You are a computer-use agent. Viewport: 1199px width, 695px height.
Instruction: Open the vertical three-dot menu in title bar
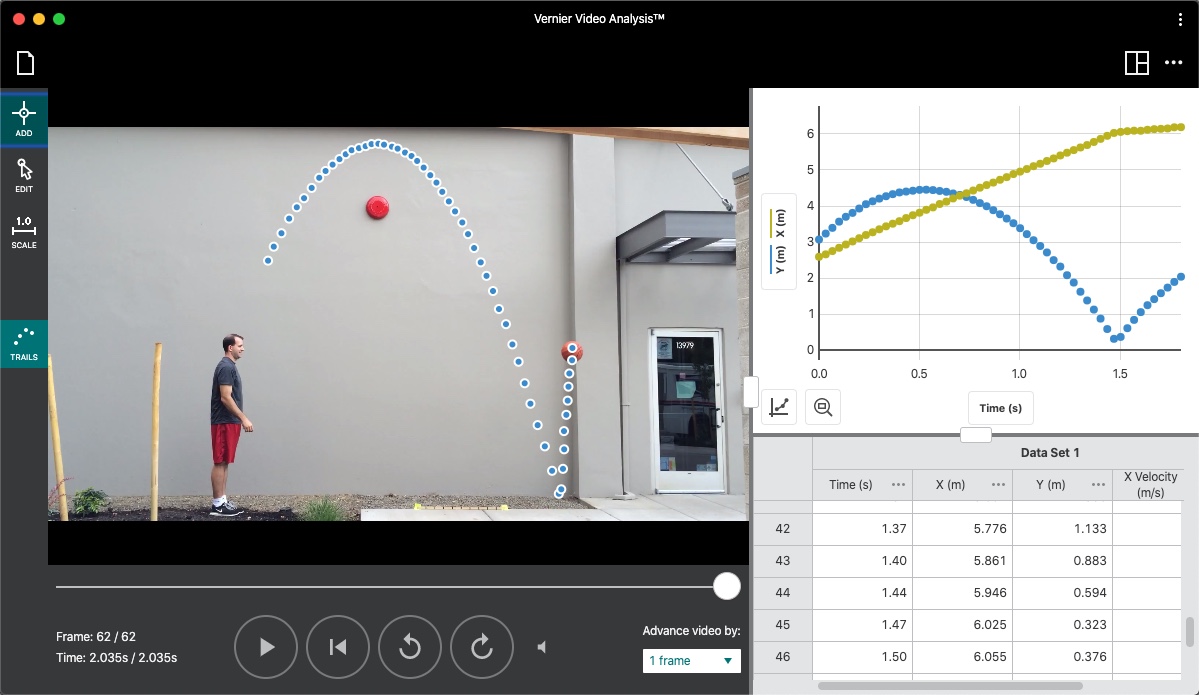click(1180, 19)
